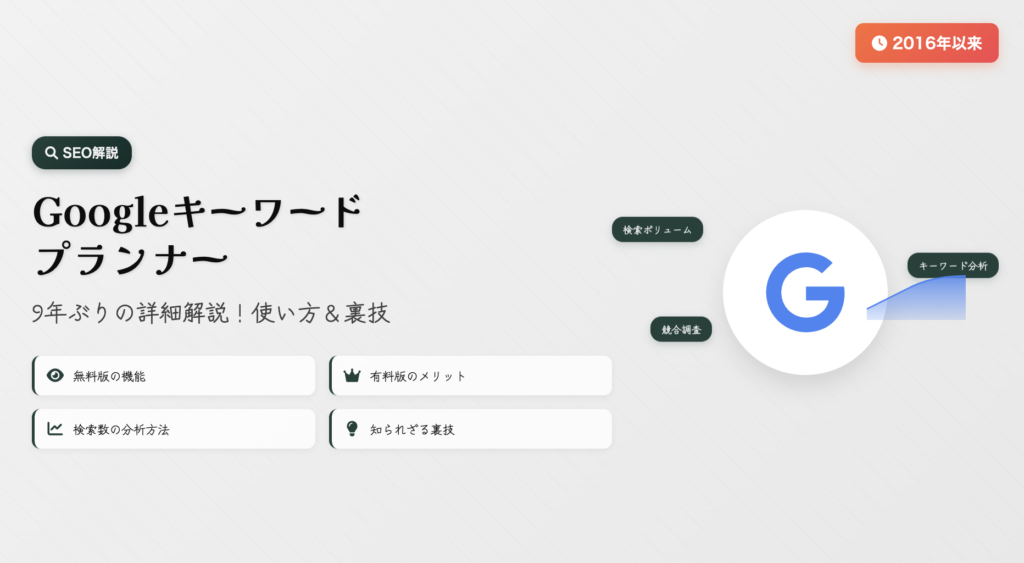Click the line chart icon for 検索数の分析方法

pos(55,429)
